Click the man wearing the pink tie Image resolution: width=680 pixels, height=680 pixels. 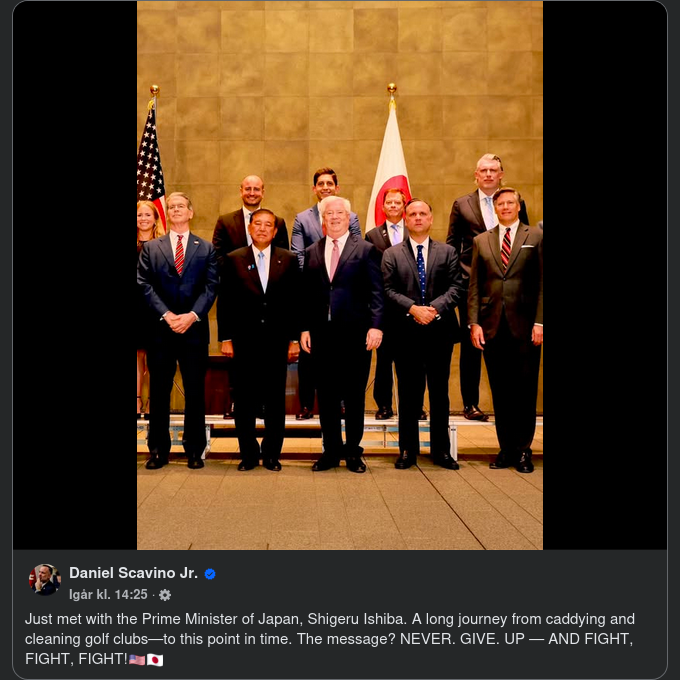click(x=341, y=334)
